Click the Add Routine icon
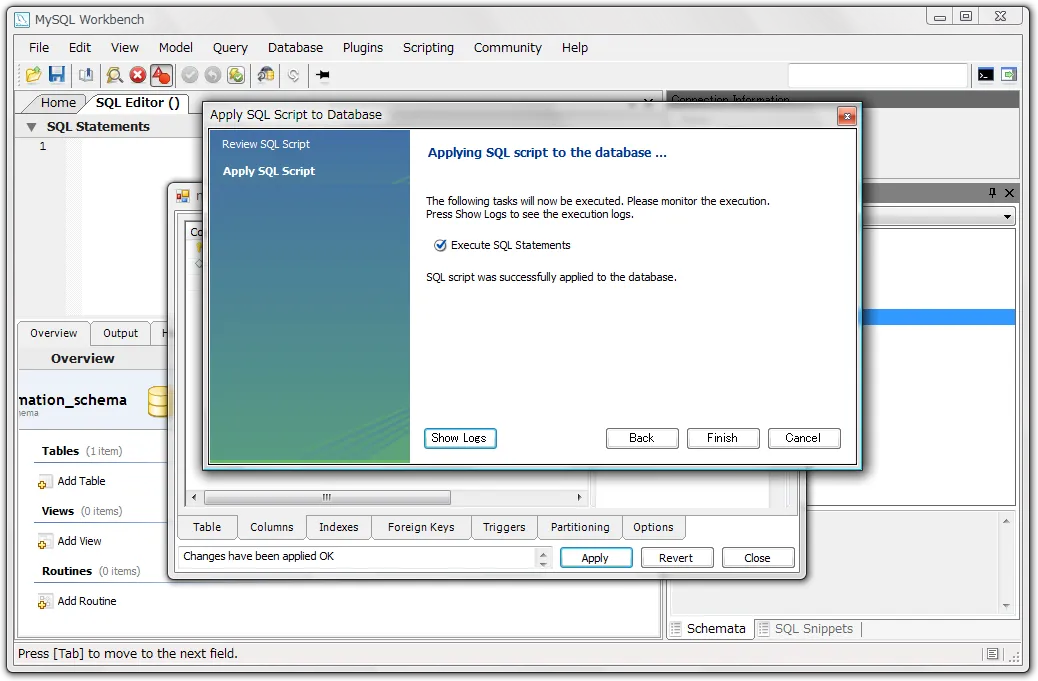The width and height of the screenshot is (1038, 681). click(45, 602)
